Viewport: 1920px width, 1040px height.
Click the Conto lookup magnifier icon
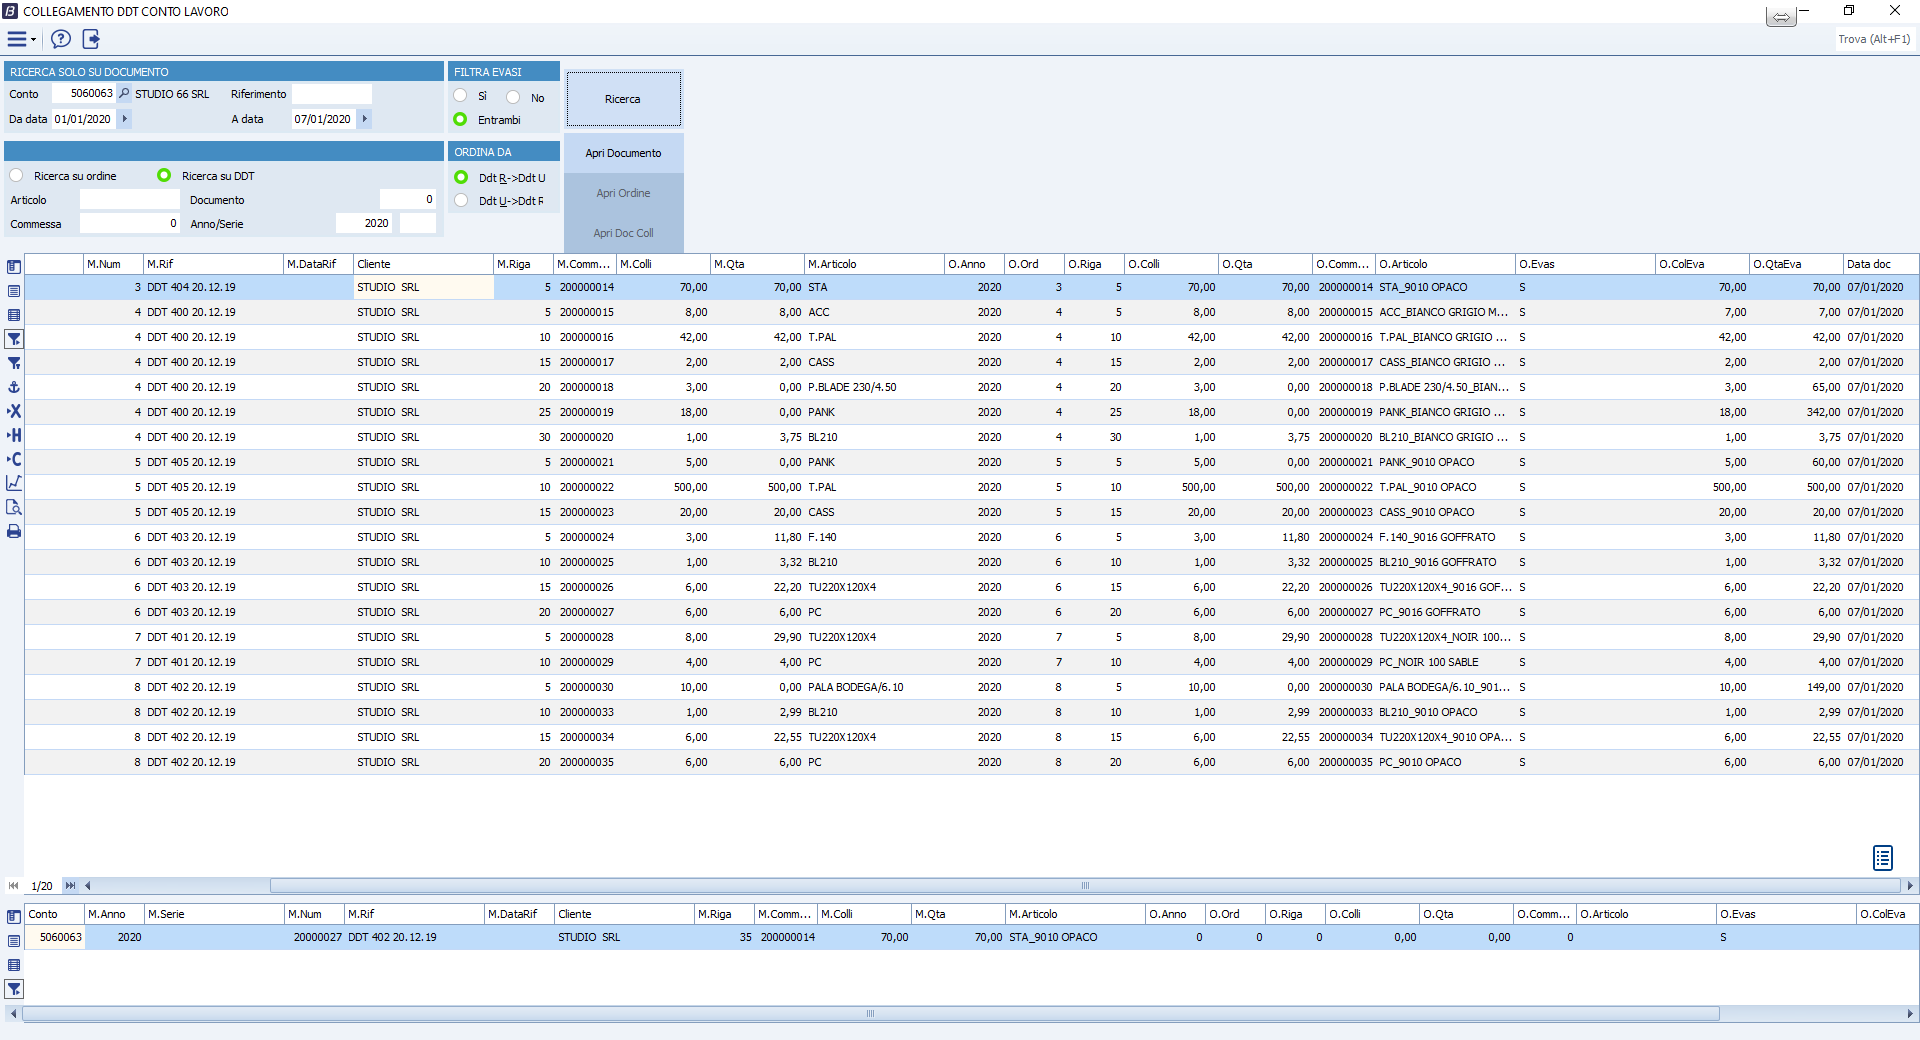pyautogui.click(x=124, y=93)
